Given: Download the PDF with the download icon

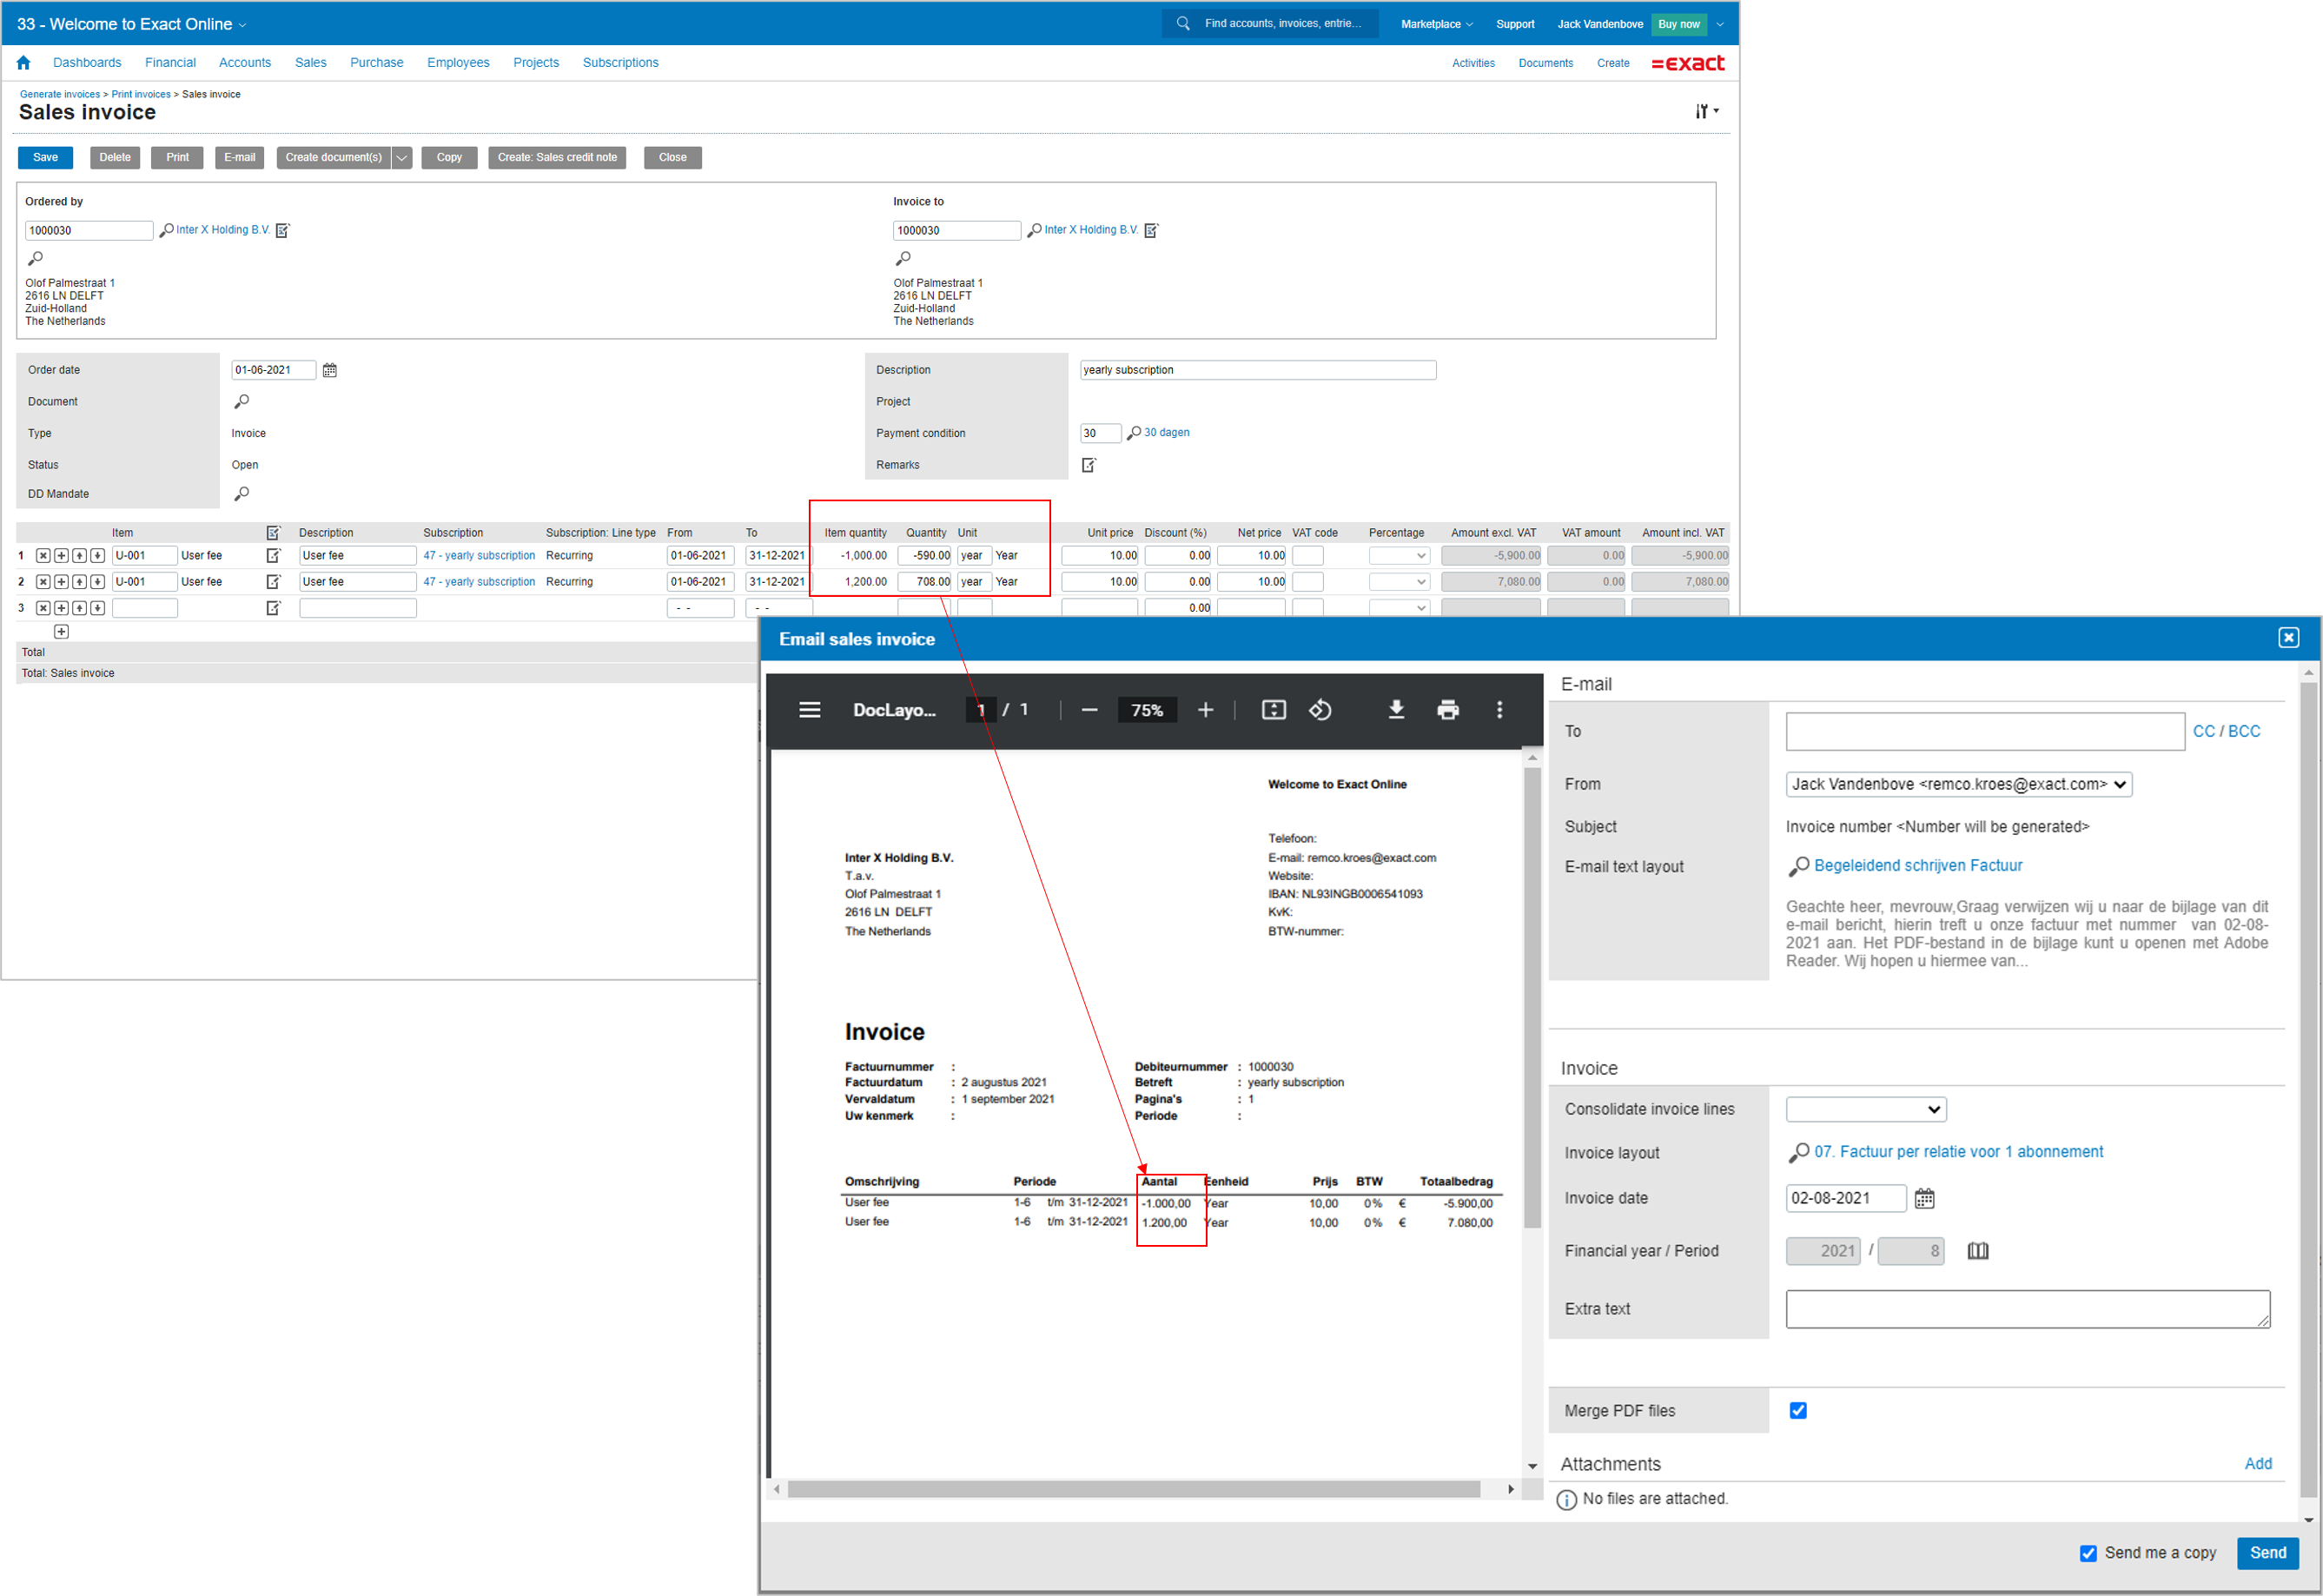Looking at the screenshot, I should [1396, 710].
